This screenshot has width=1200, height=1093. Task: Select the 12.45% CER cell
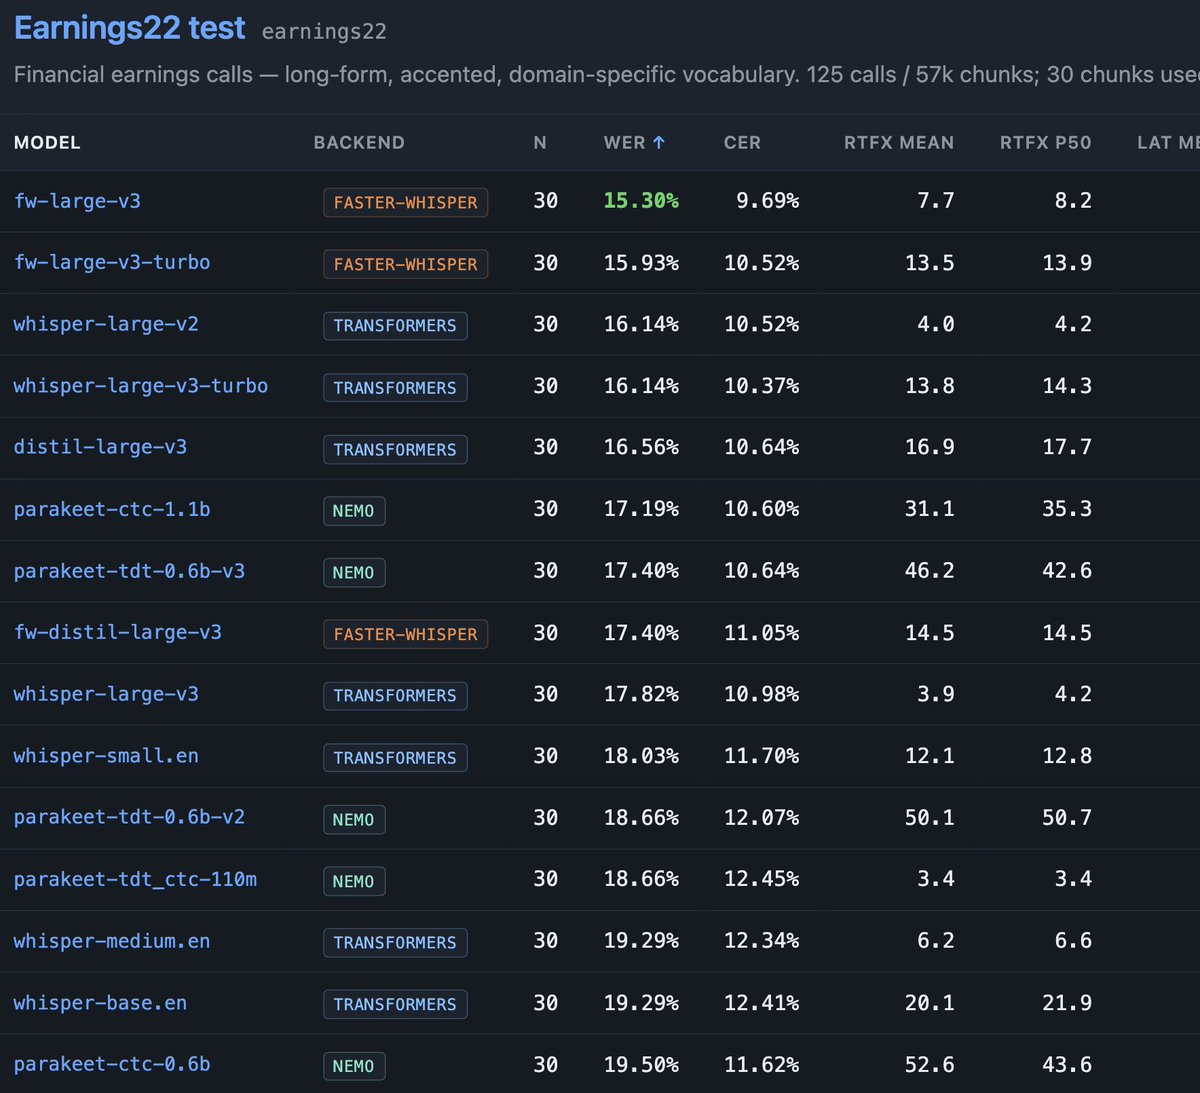[x=762, y=879]
